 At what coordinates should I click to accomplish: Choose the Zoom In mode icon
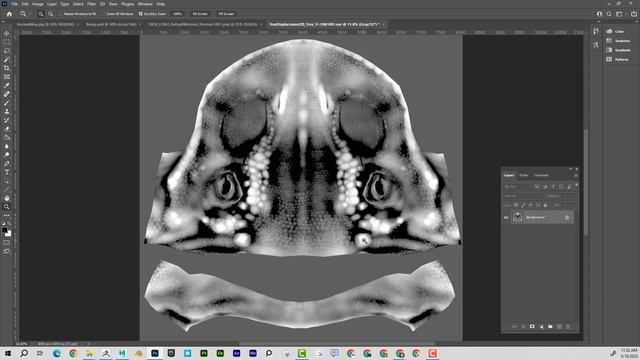41,14
